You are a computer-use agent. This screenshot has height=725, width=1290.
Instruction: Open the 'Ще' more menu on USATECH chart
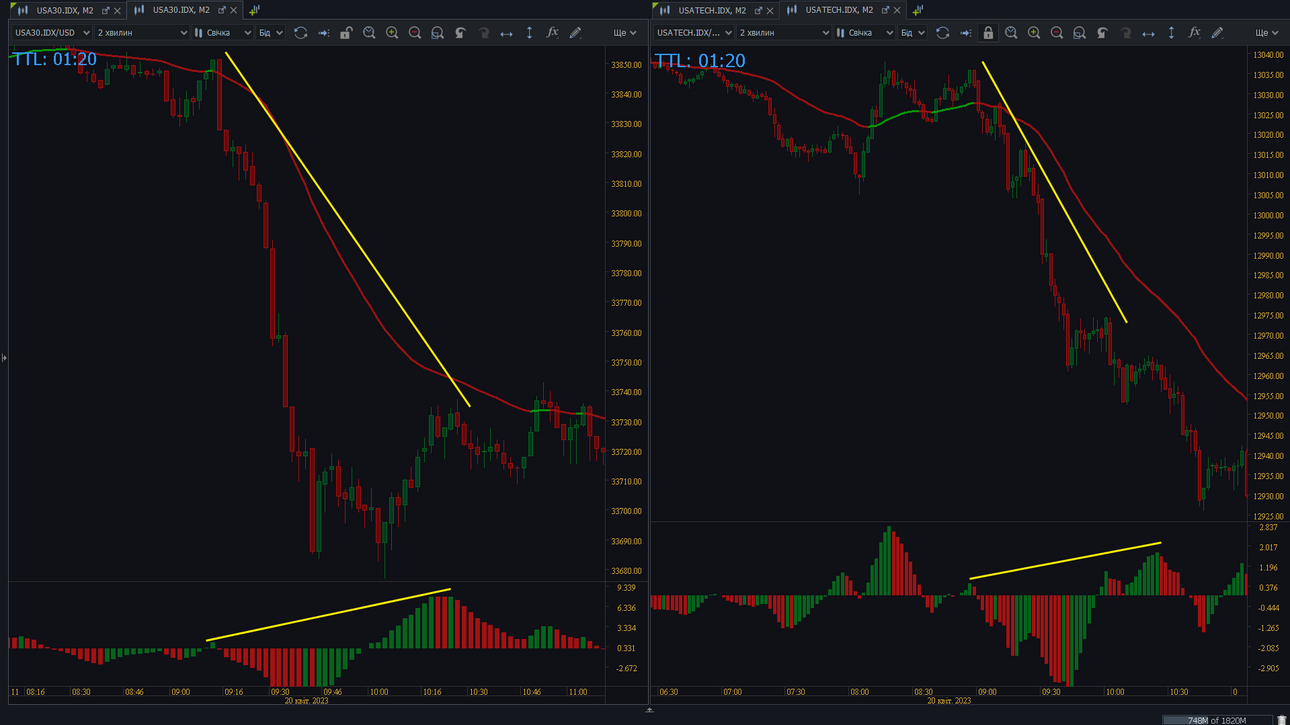pos(1266,33)
